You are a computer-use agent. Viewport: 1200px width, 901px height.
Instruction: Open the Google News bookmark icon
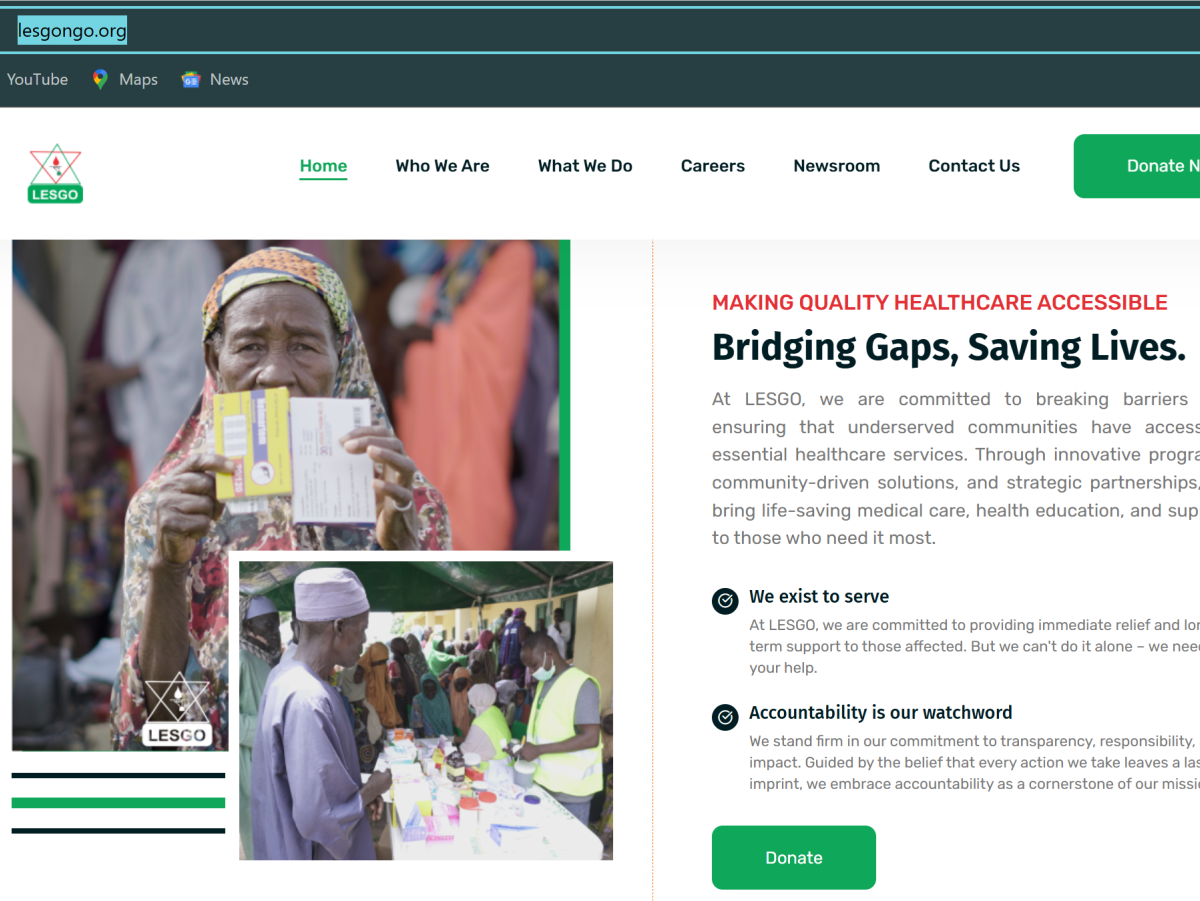(x=191, y=80)
